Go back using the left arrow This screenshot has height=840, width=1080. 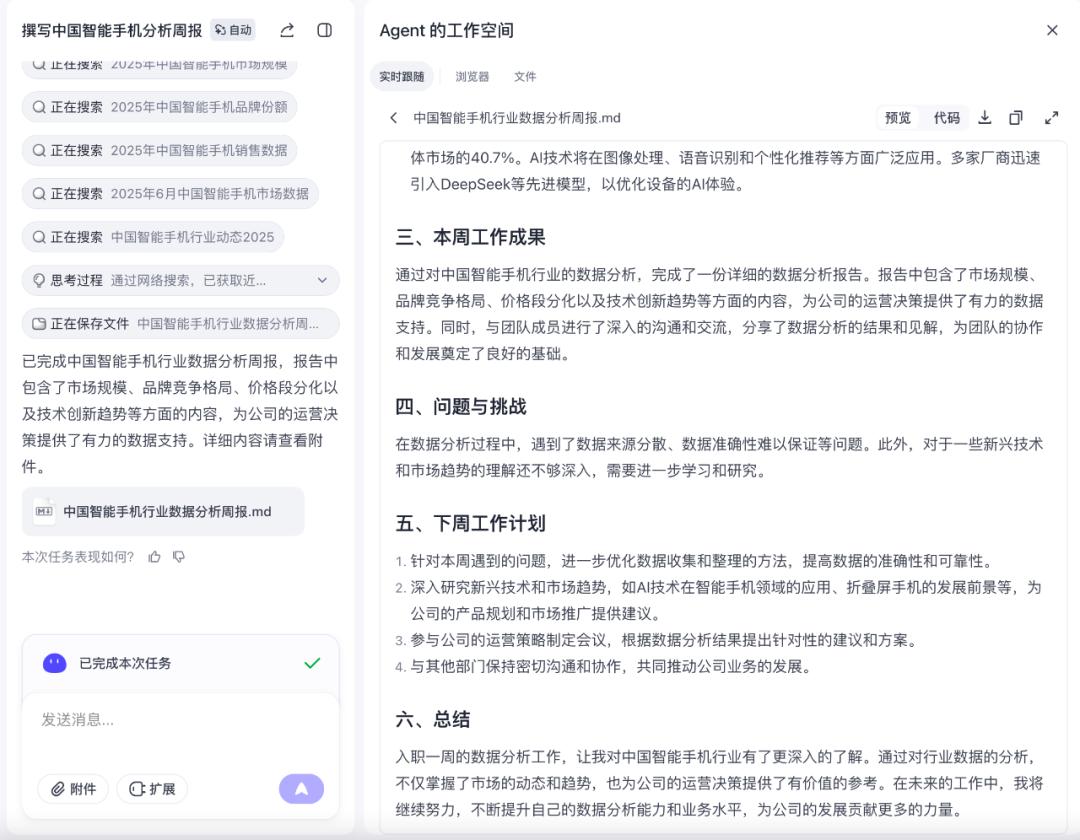(x=394, y=118)
